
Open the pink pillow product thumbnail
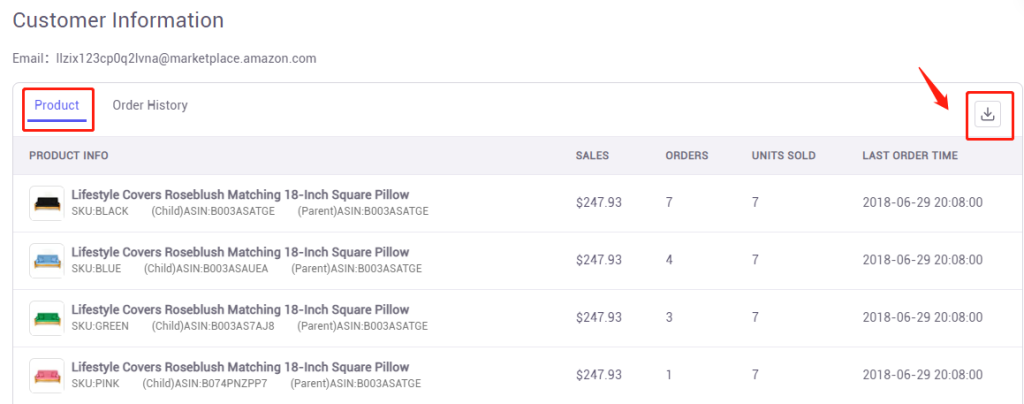pyautogui.click(x=47, y=375)
